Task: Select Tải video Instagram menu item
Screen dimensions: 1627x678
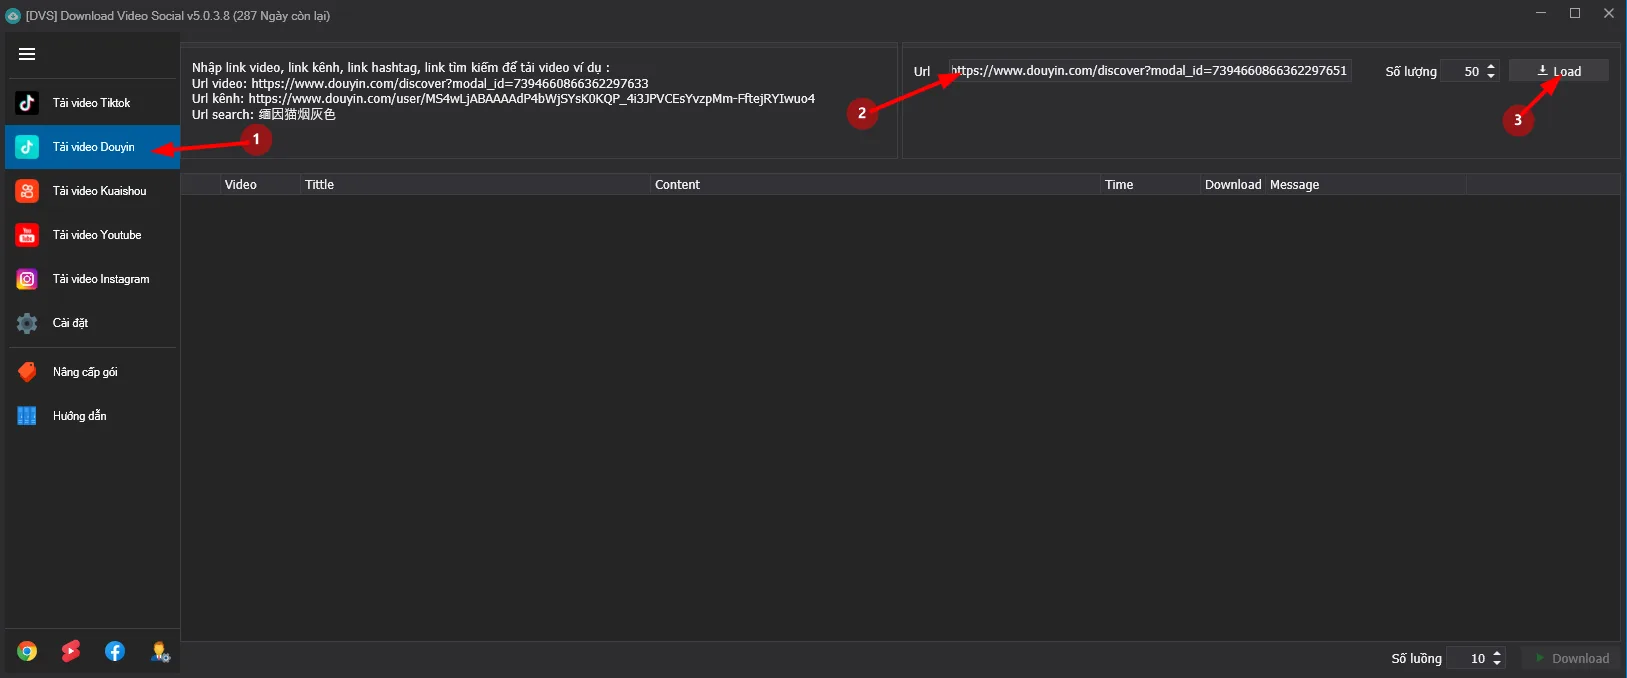Action: coord(92,279)
